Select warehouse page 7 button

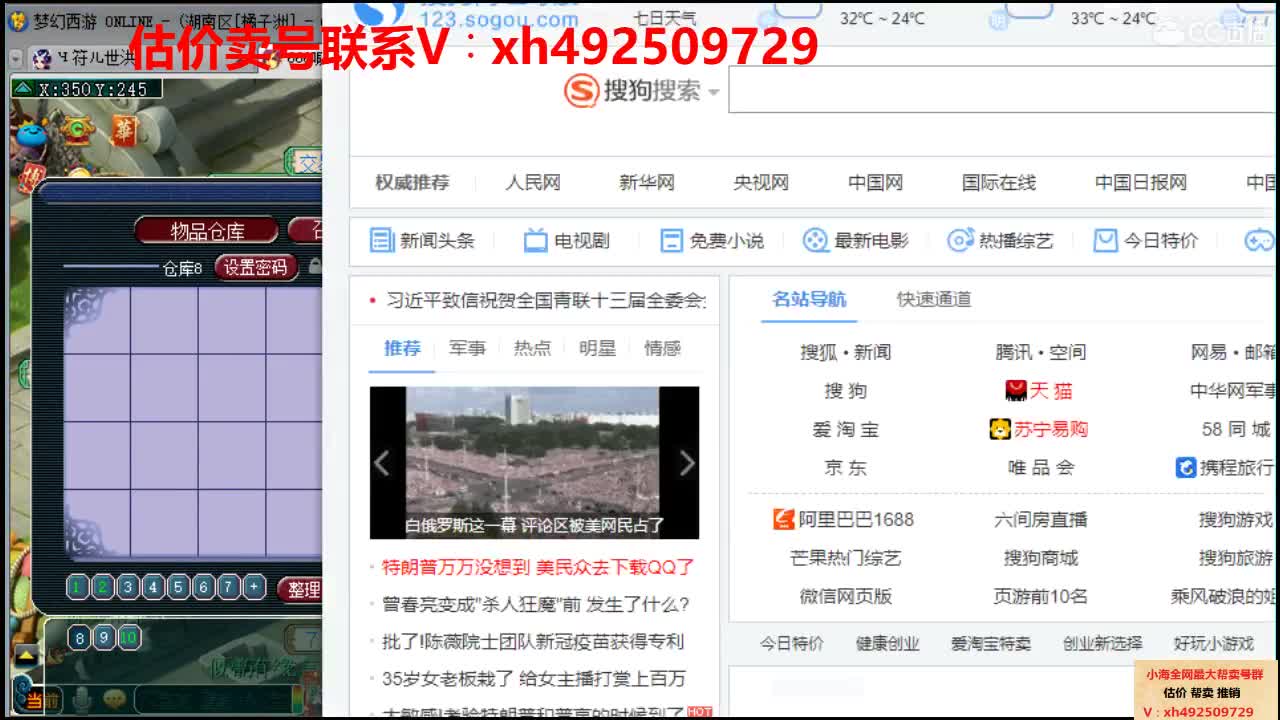229,587
